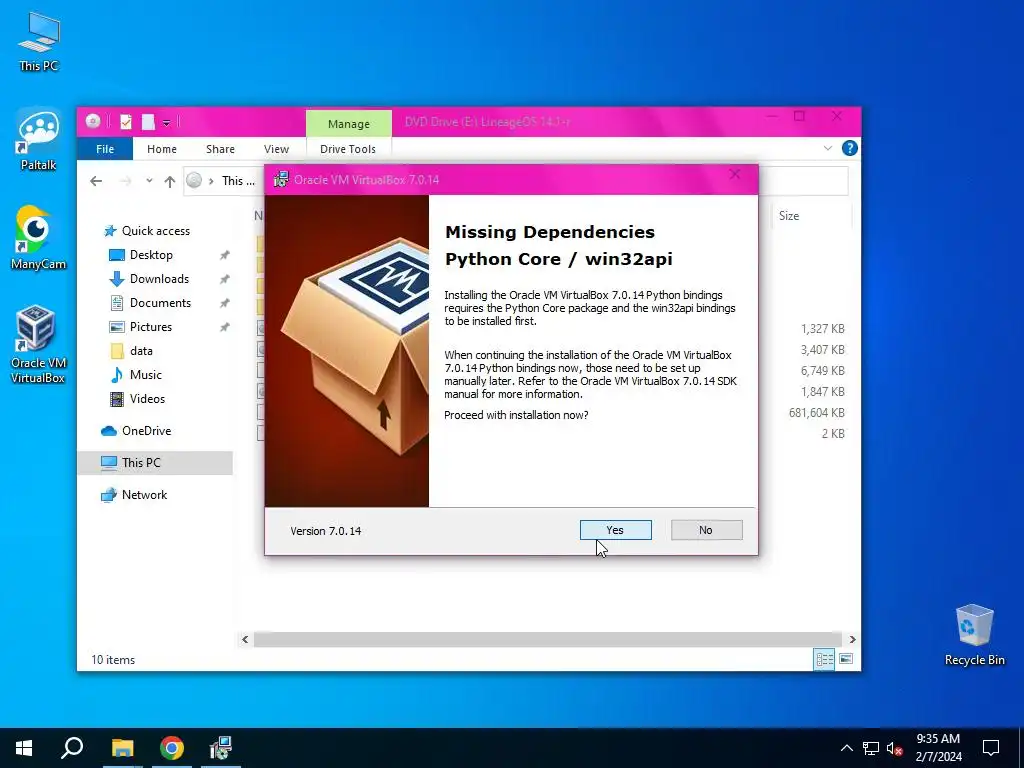Close the Oracle VM VirtualBox installer dialog

tap(735, 174)
